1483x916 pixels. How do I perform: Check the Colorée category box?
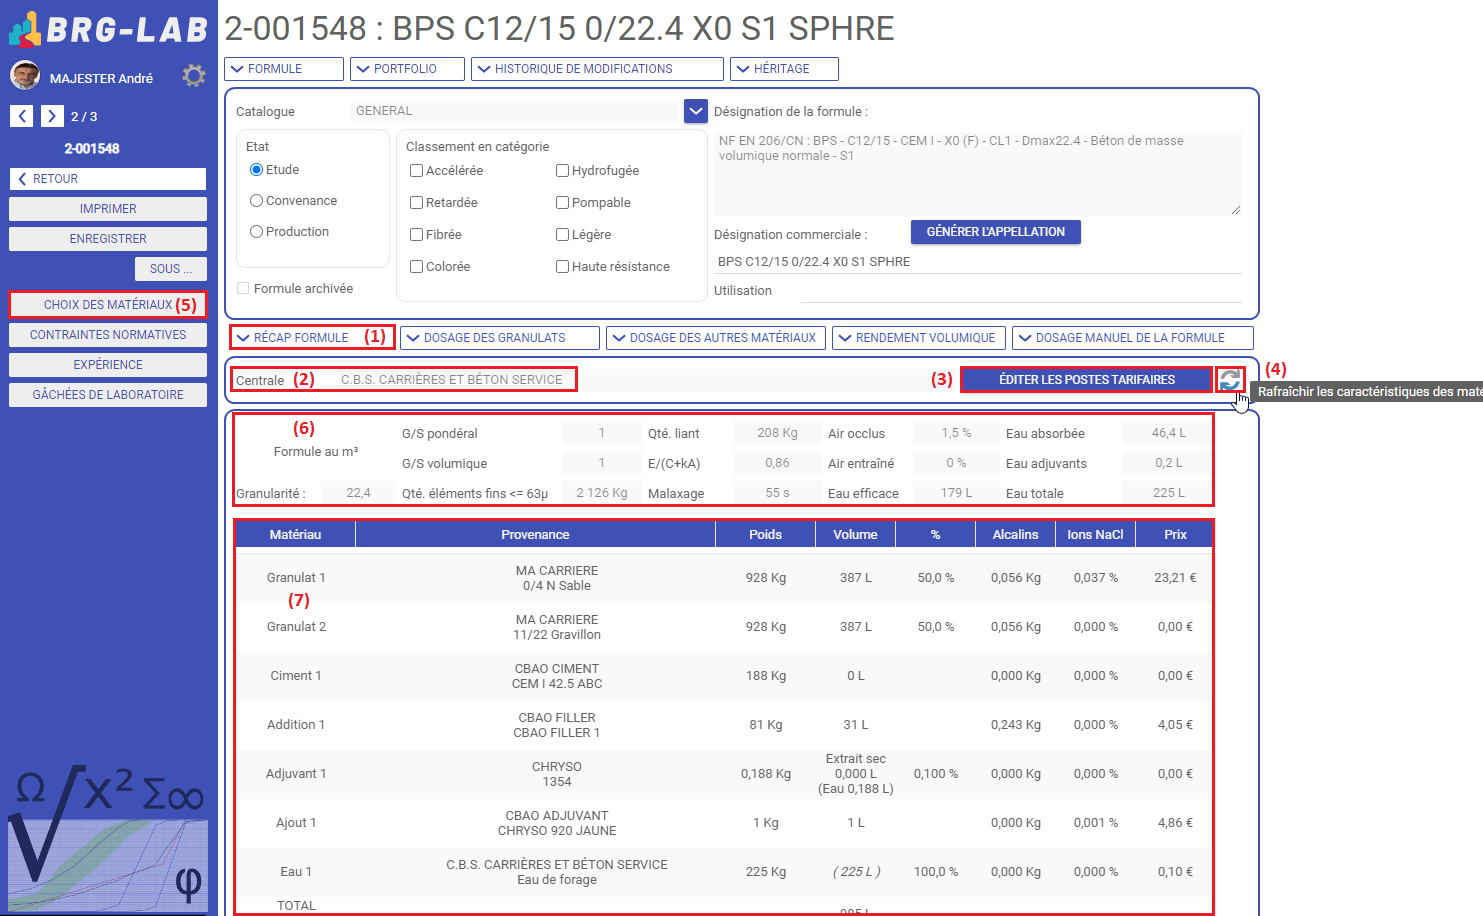417,267
